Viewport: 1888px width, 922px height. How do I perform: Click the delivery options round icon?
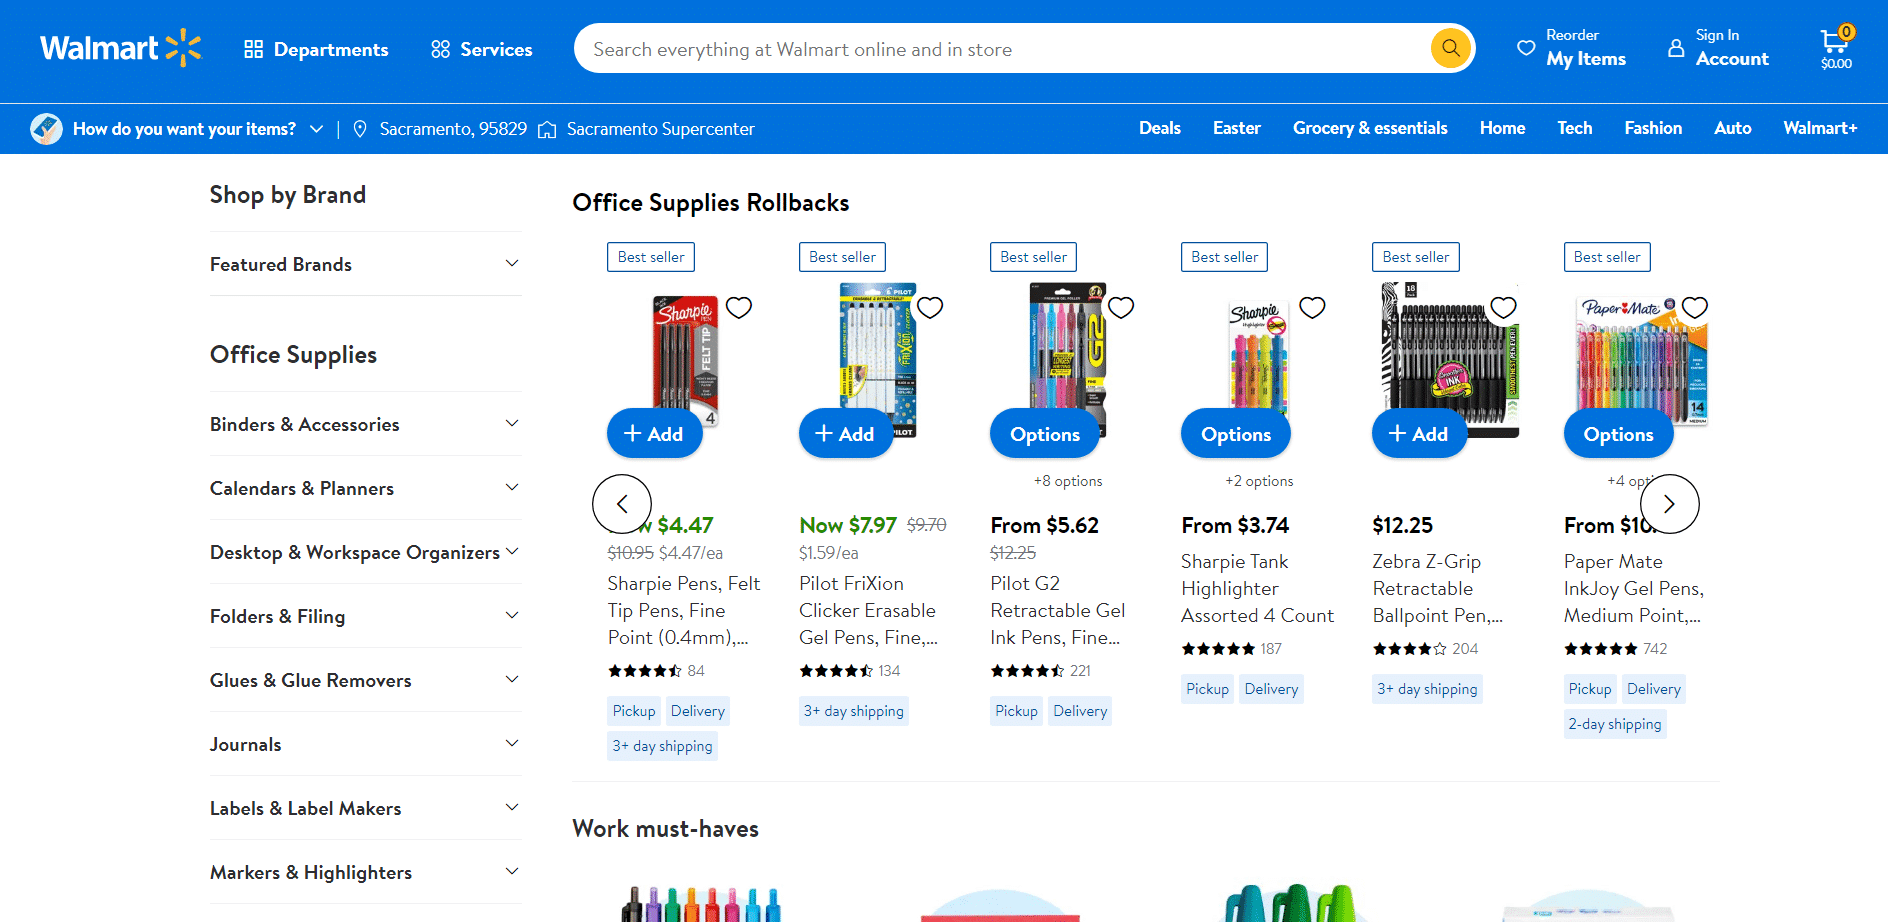tap(46, 129)
